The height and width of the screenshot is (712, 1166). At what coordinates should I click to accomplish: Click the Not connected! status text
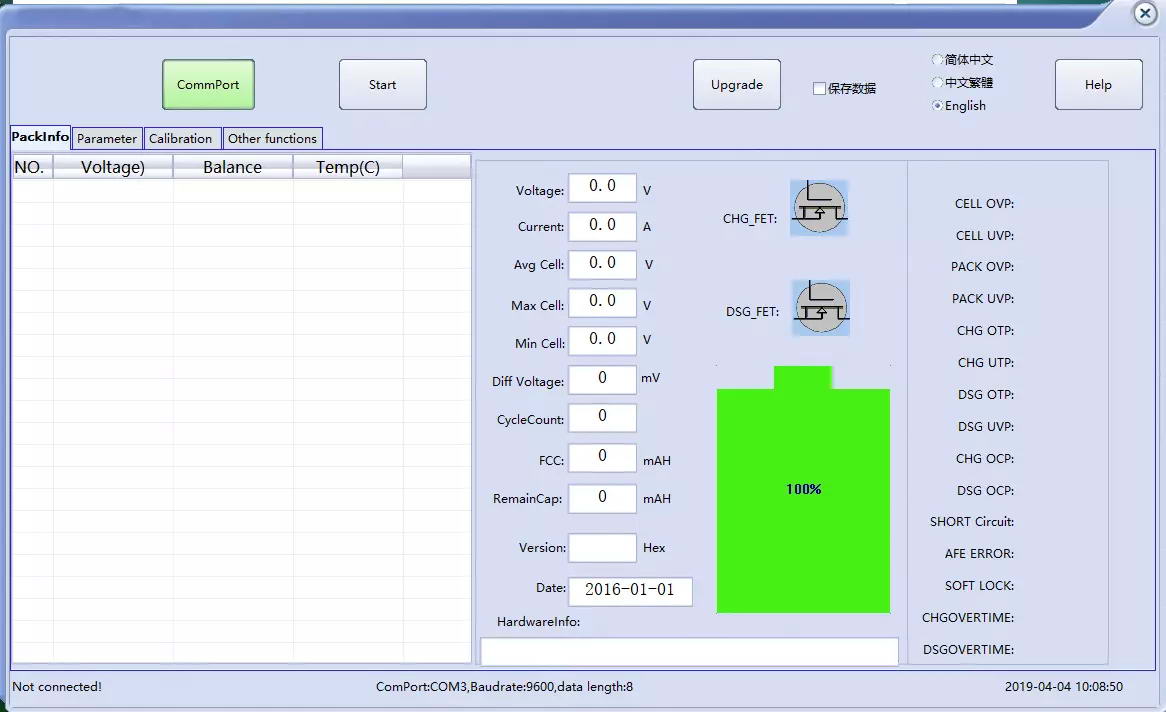pos(57,687)
